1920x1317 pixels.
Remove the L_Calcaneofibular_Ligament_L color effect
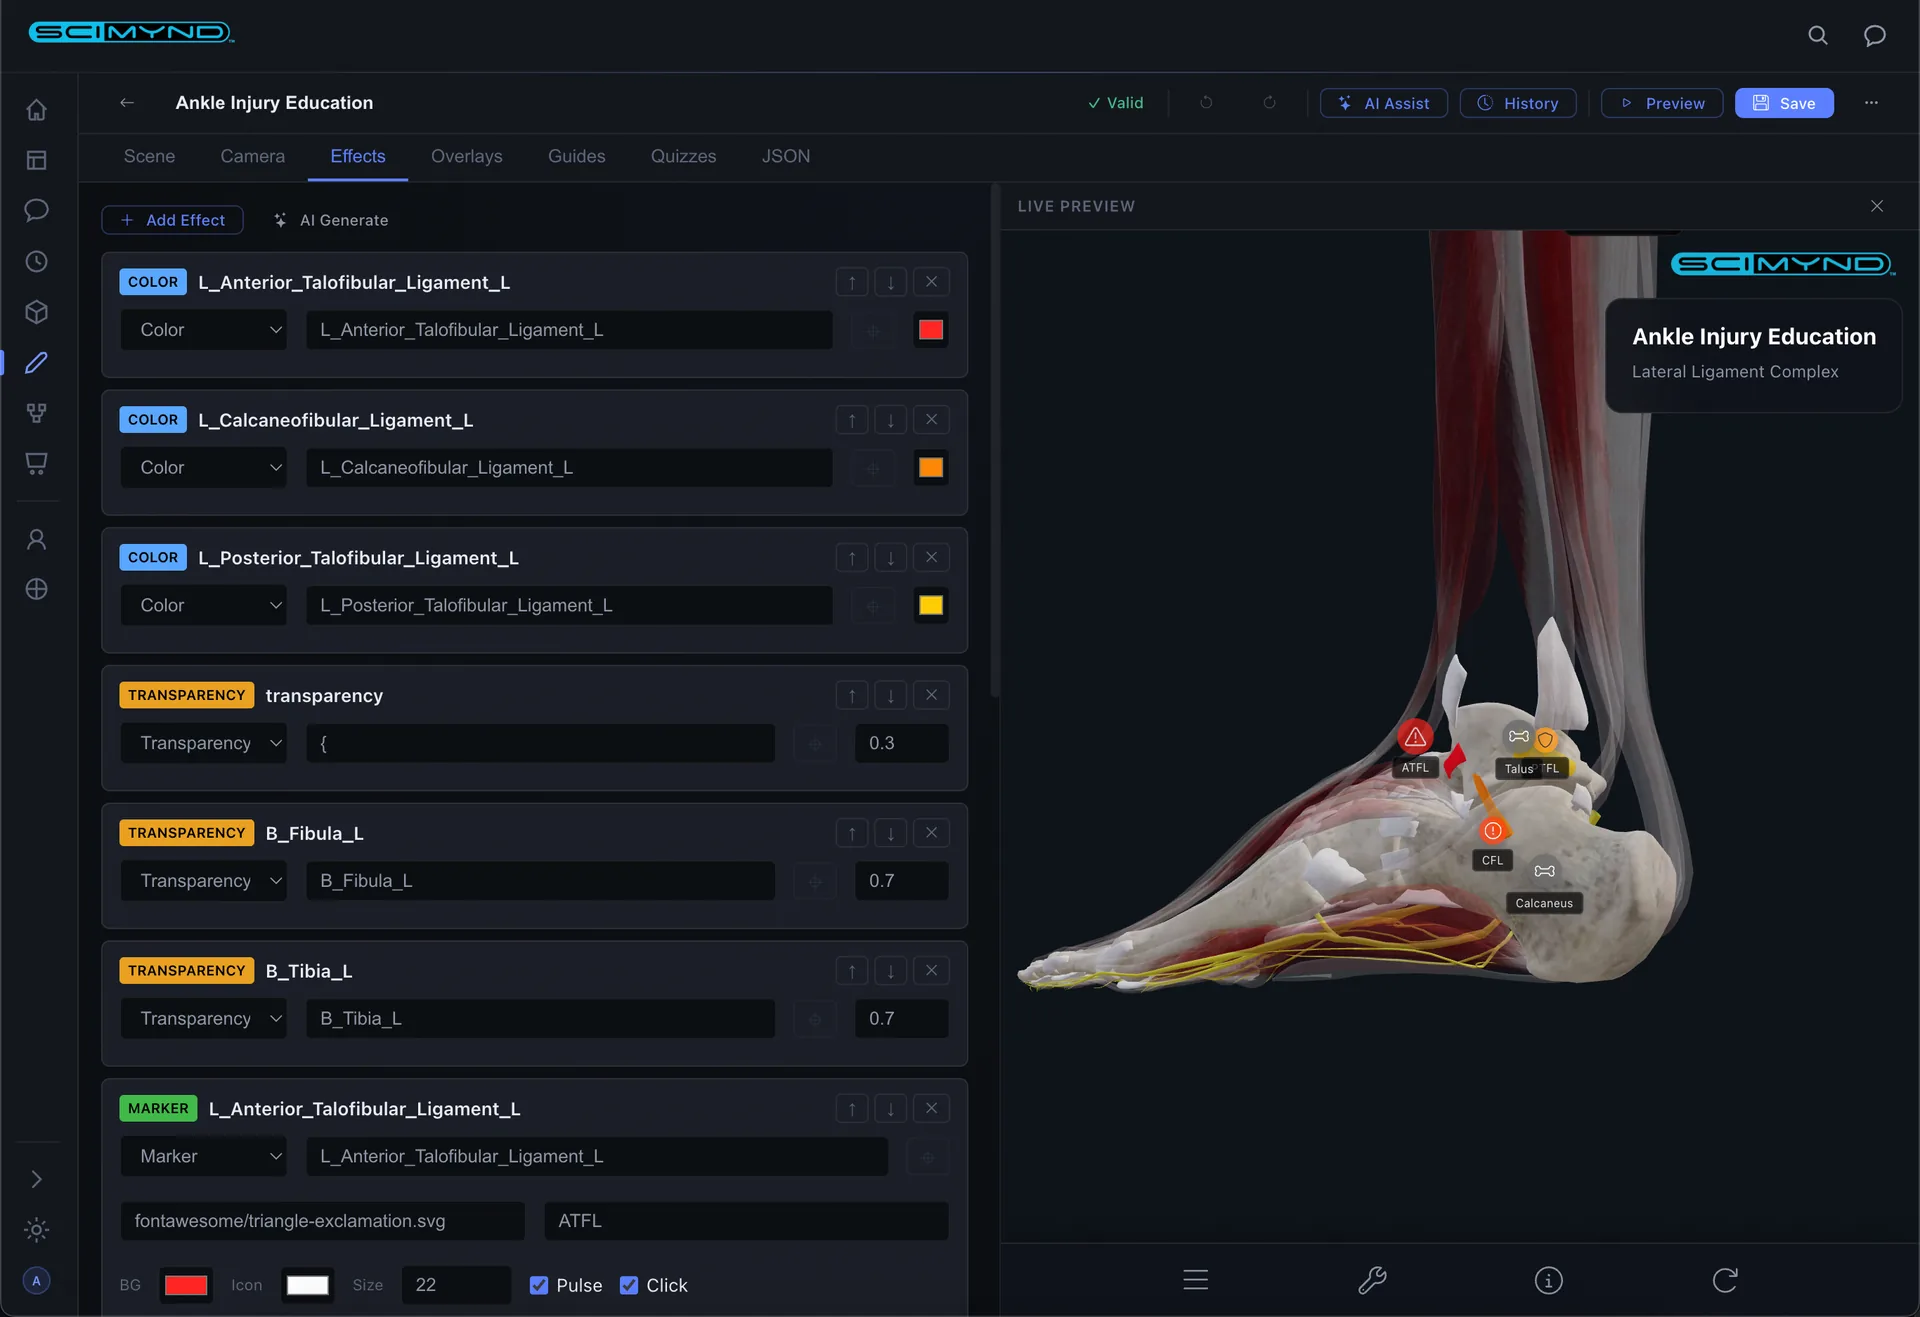tap(931, 420)
